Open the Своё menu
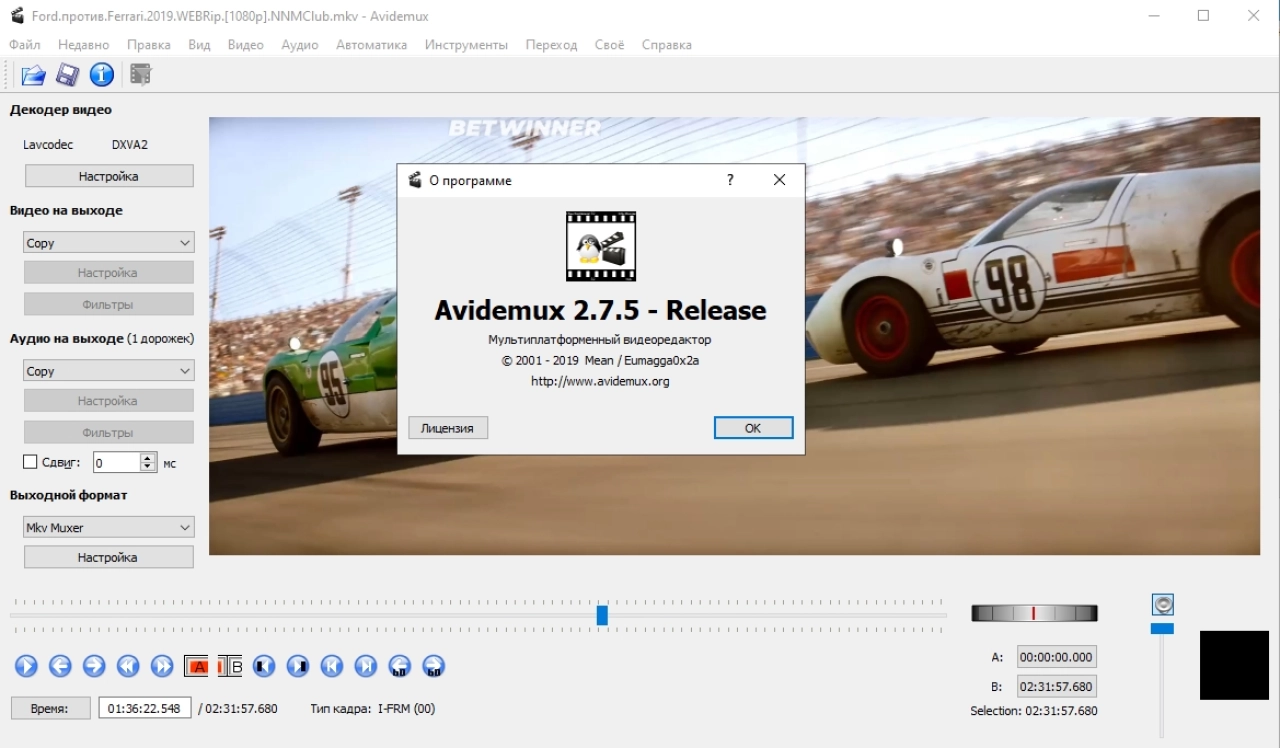 point(609,45)
